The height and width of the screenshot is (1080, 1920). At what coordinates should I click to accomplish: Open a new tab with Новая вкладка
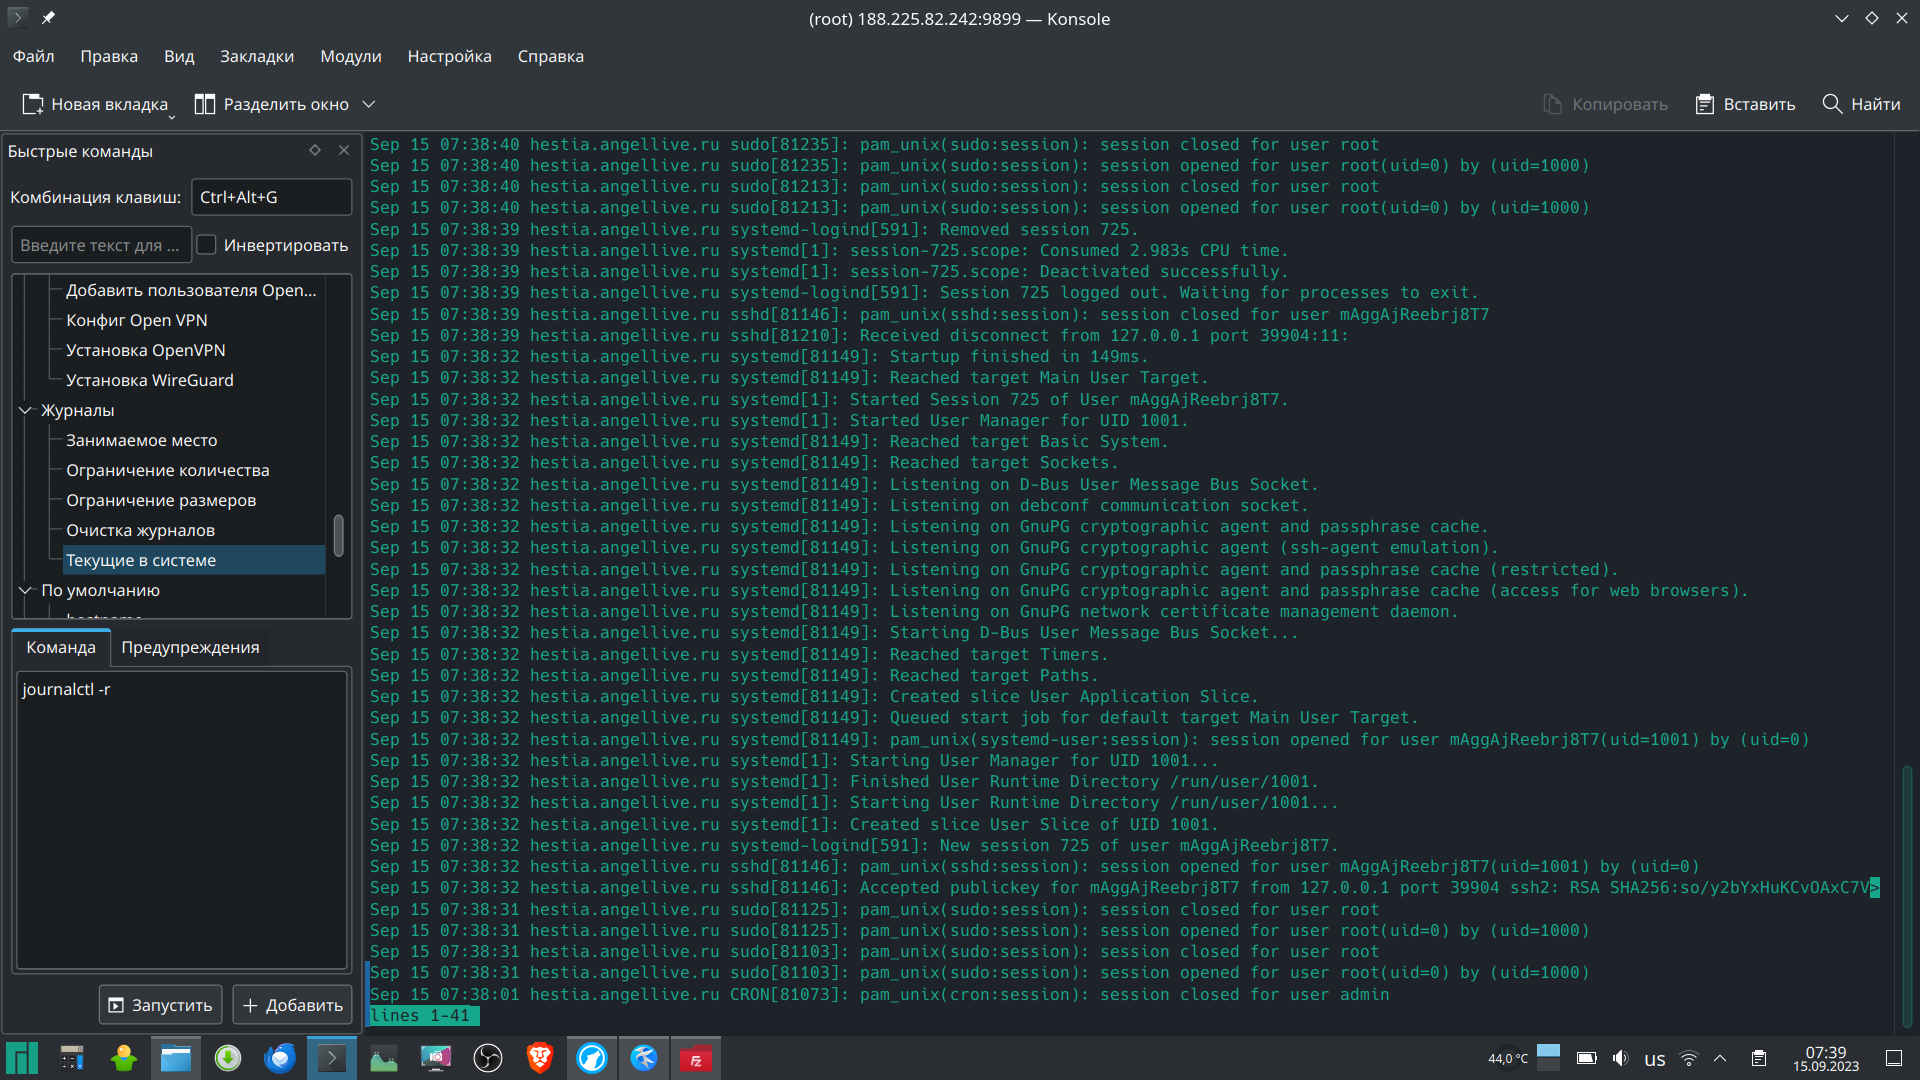94,104
